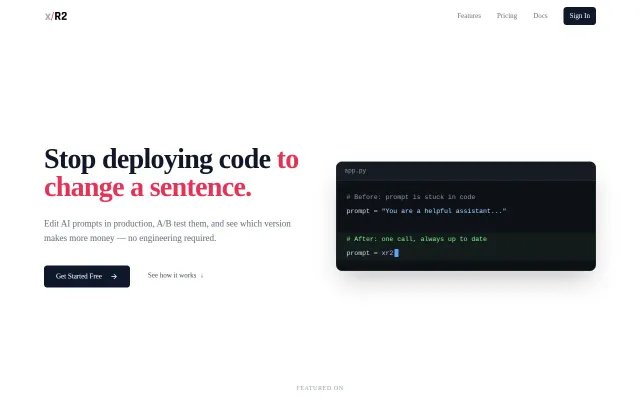The image size is (640, 400).
Task: Follow the See how it works link
Action: coord(176,276)
